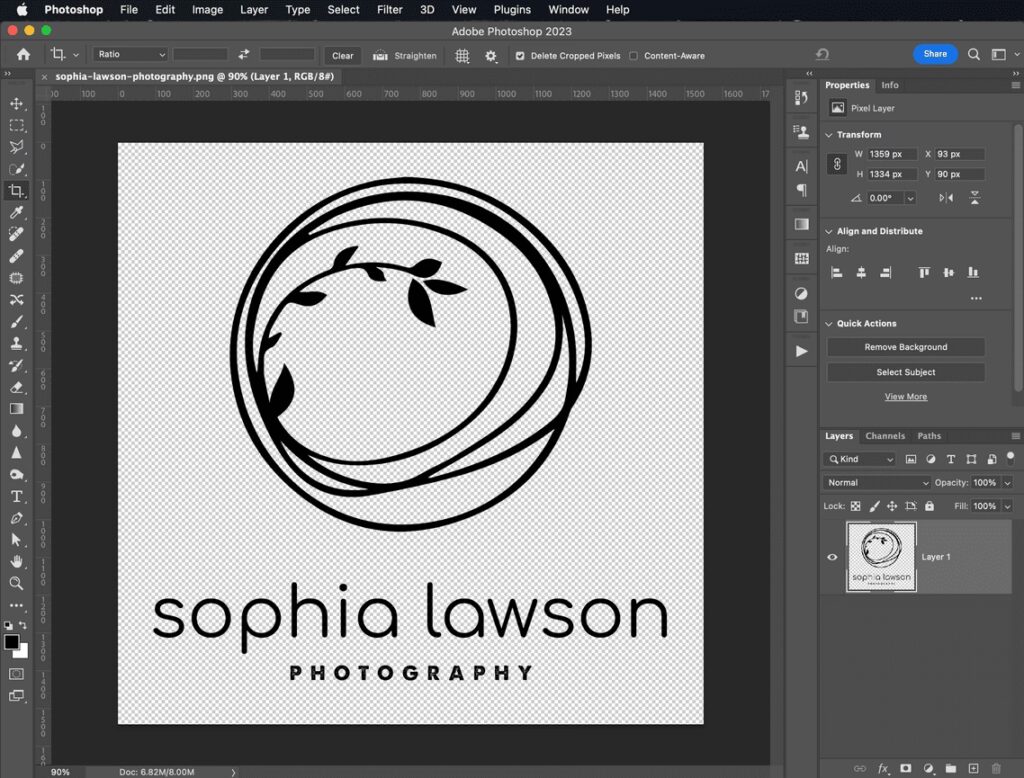Viewport: 1024px width, 778px height.
Task: Choose the Zoom tool
Action: pos(16,583)
